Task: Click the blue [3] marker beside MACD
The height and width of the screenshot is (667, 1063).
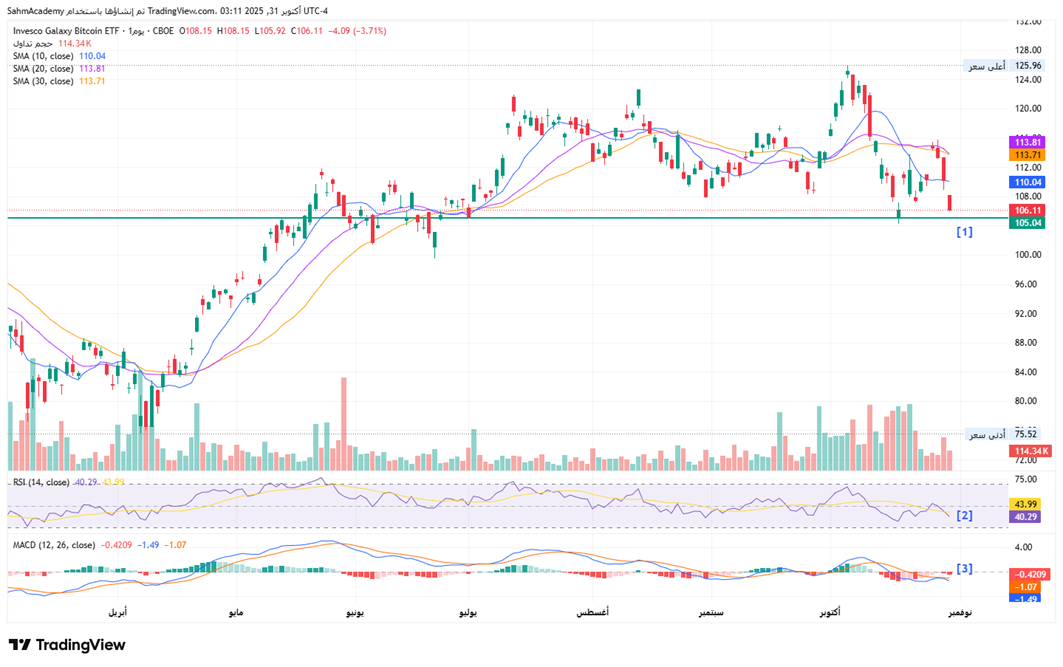Action: point(964,569)
